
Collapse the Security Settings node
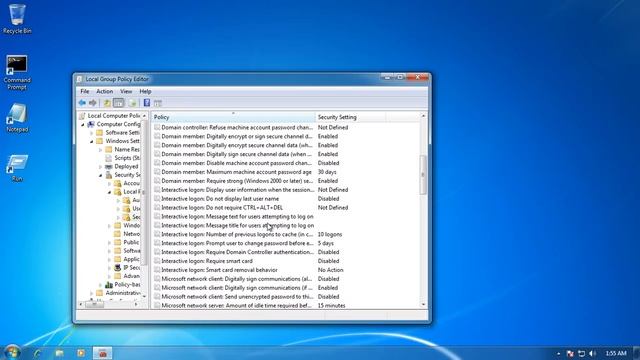[100, 175]
